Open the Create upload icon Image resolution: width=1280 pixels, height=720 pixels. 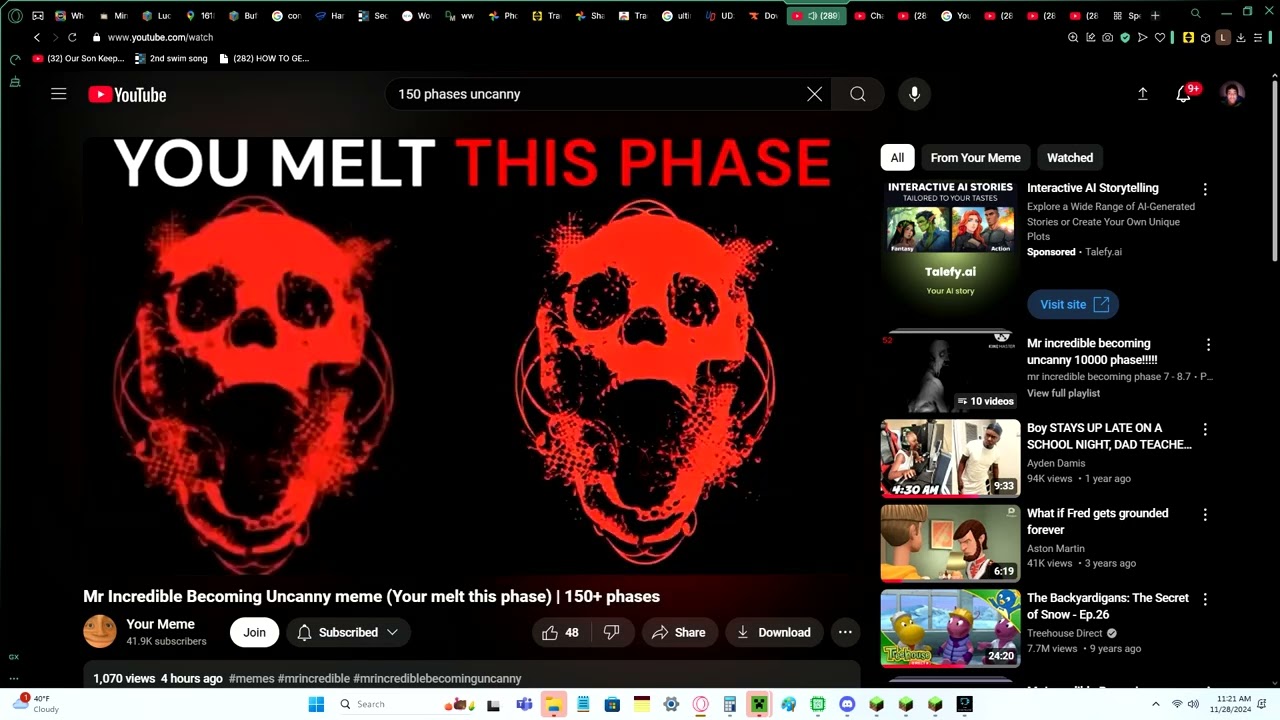pyautogui.click(x=1142, y=94)
